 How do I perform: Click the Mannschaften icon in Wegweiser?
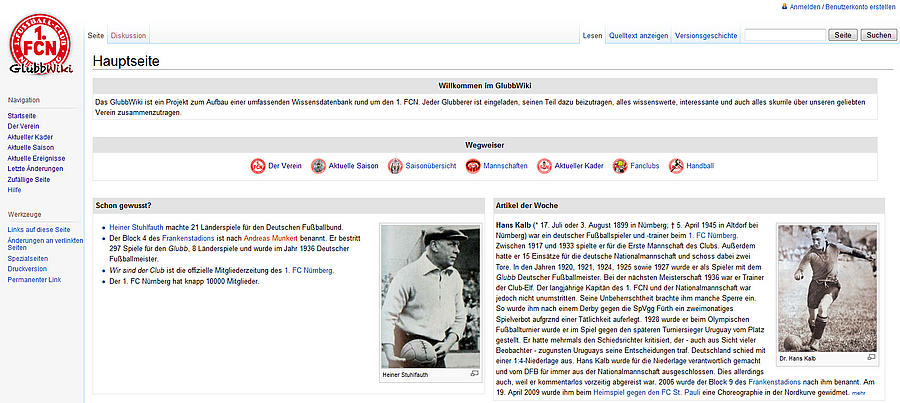coord(473,166)
